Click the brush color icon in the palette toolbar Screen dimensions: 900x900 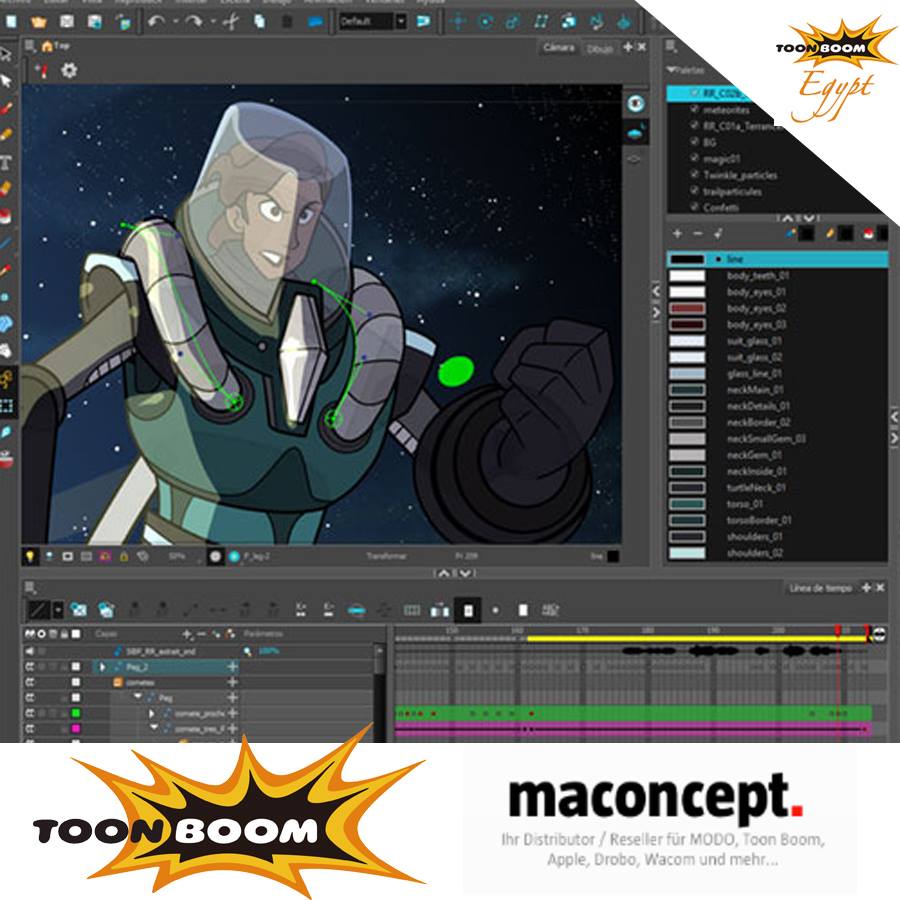click(791, 233)
